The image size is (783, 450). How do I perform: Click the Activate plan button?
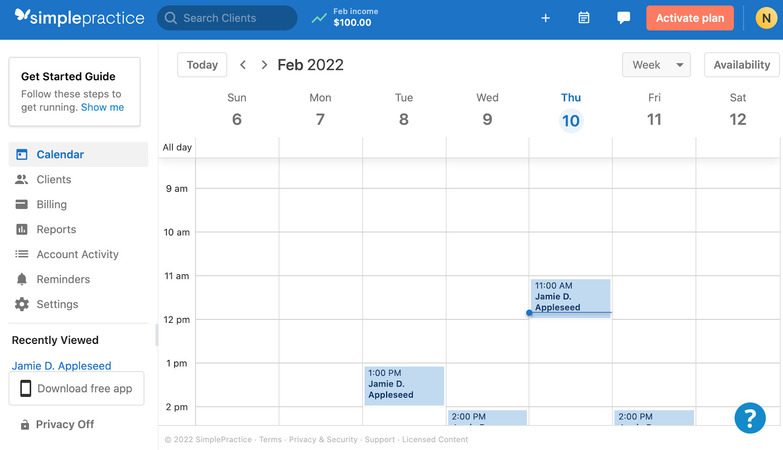(690, 18)
